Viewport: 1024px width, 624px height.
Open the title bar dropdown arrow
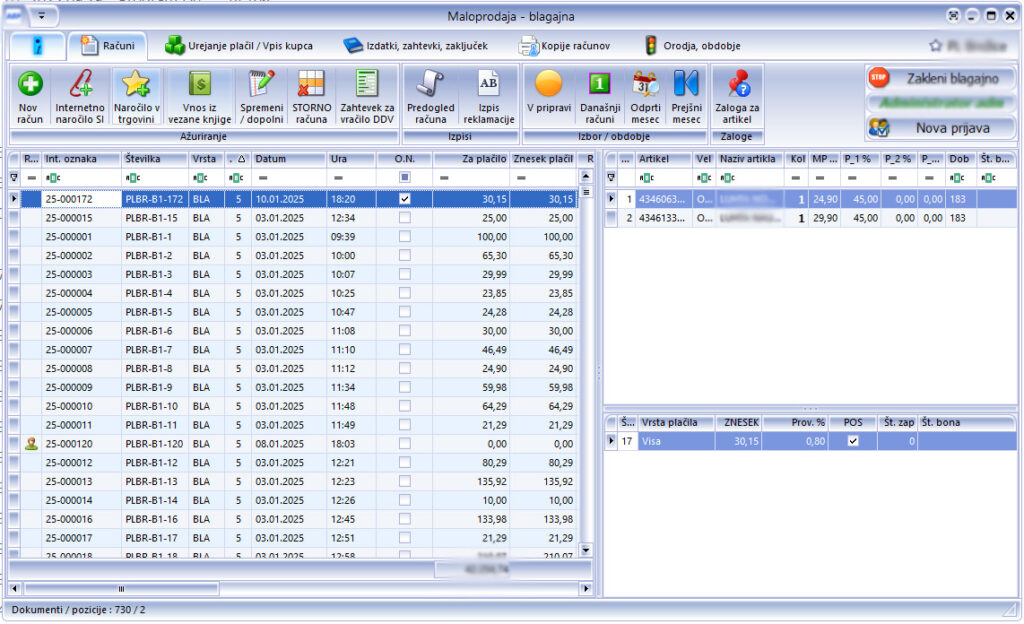coord(41,15)
